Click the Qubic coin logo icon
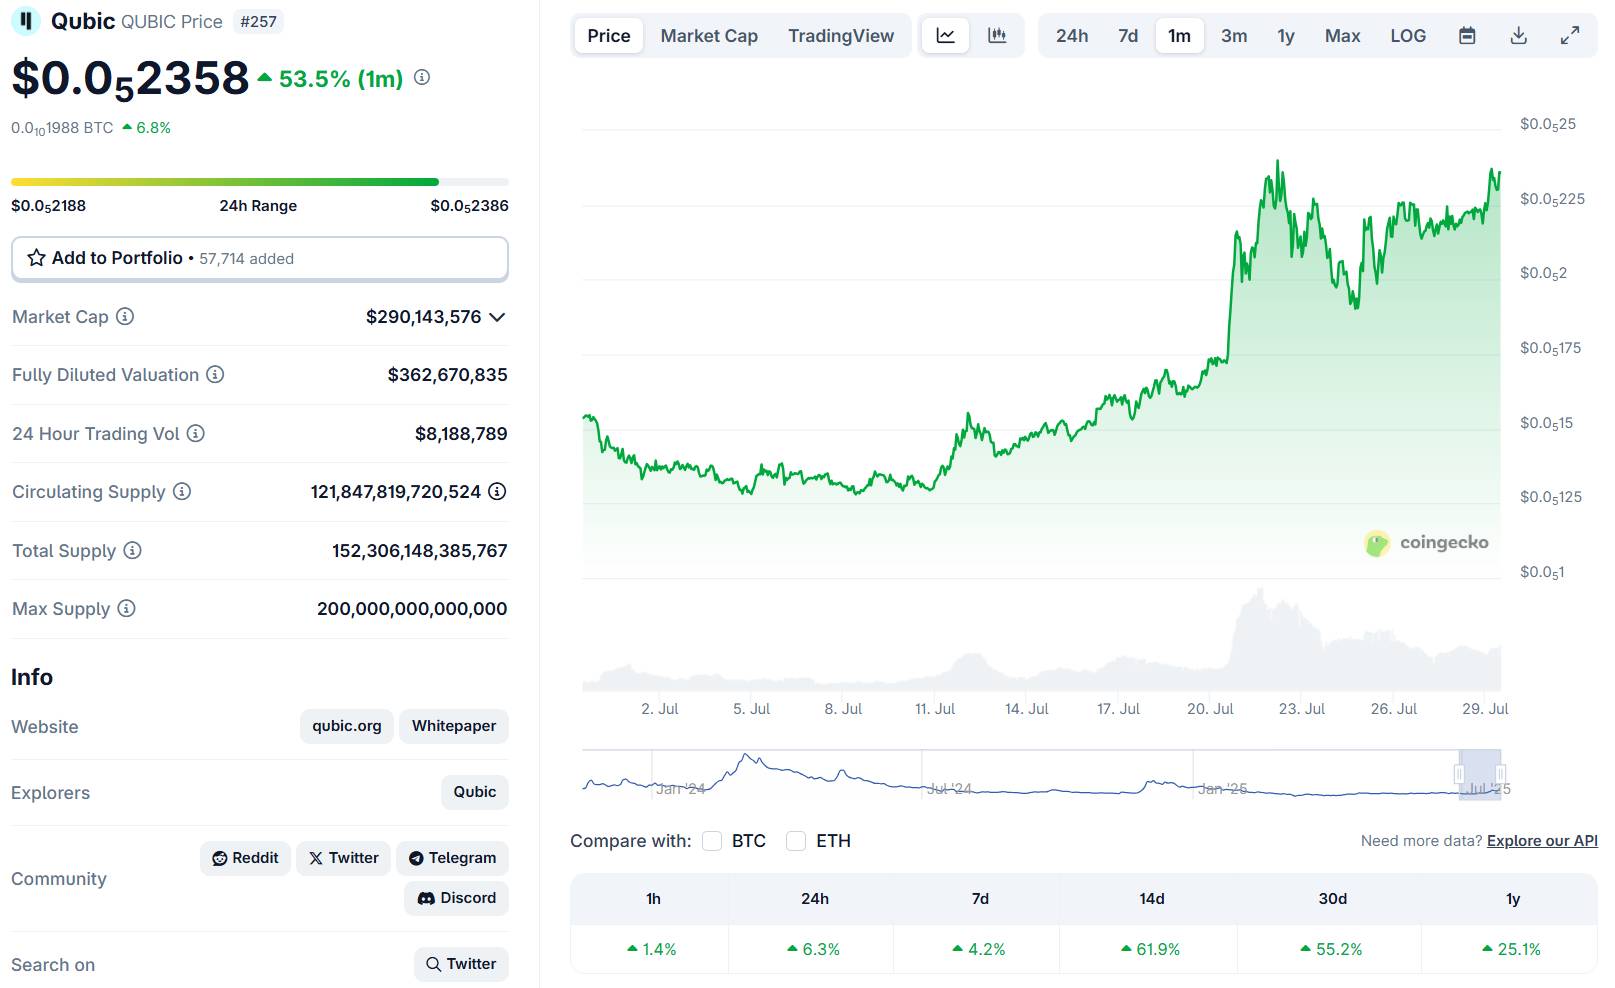The image size is (1615, 988). (26, 21)
